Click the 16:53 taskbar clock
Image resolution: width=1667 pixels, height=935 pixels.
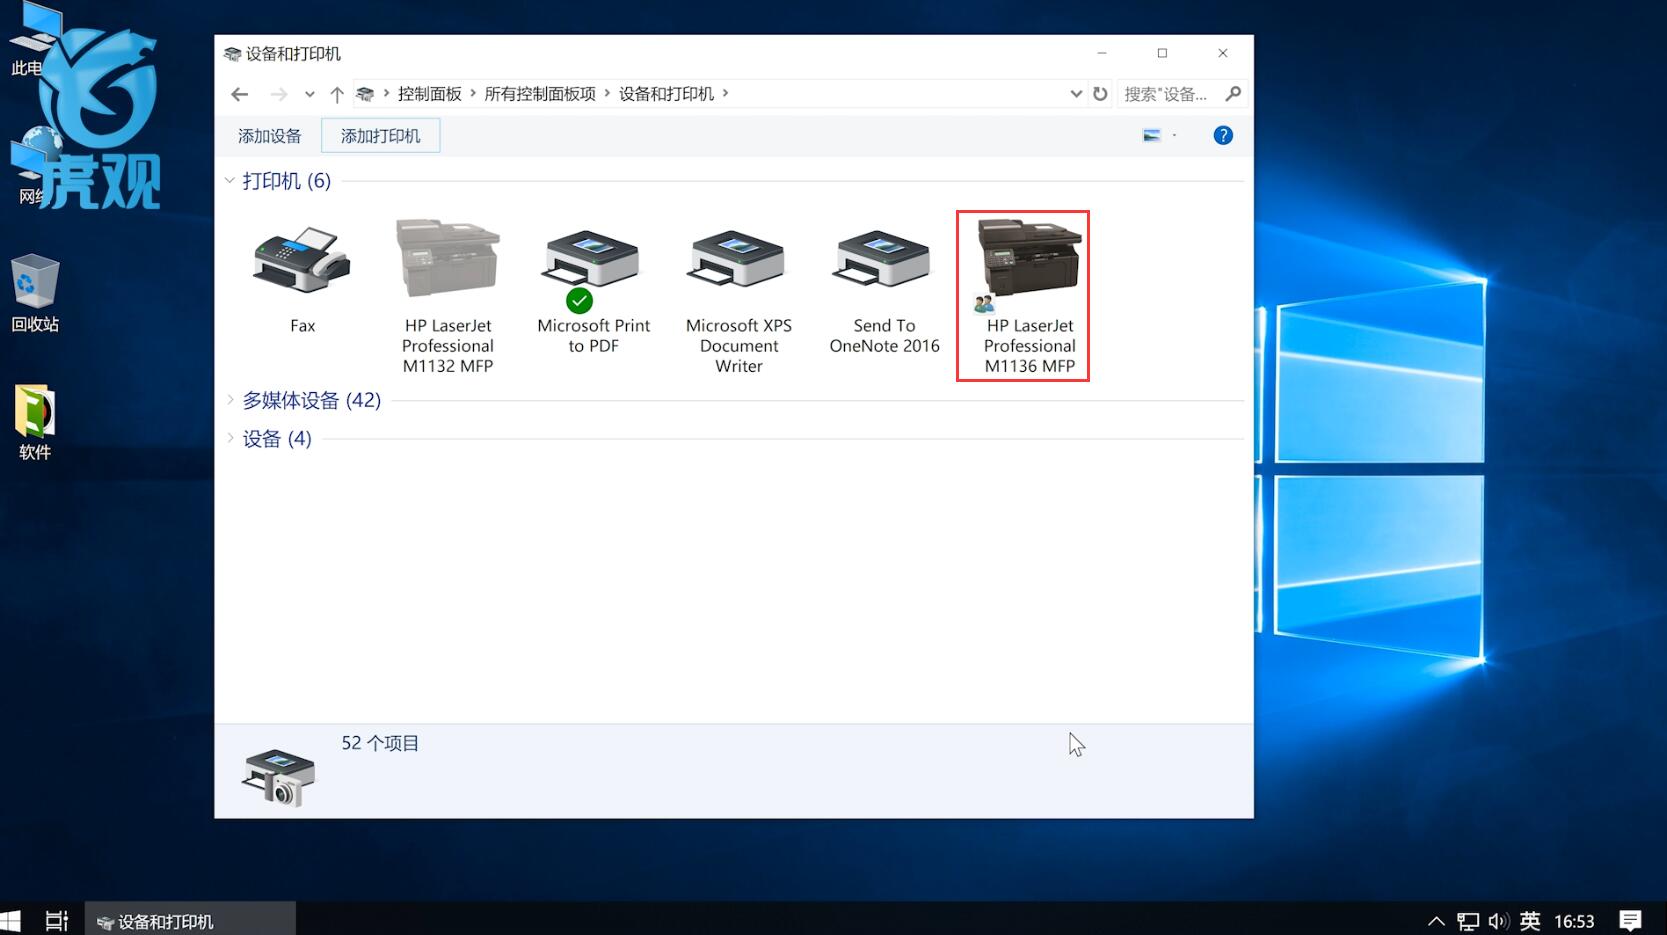[x=1574, y=921]
